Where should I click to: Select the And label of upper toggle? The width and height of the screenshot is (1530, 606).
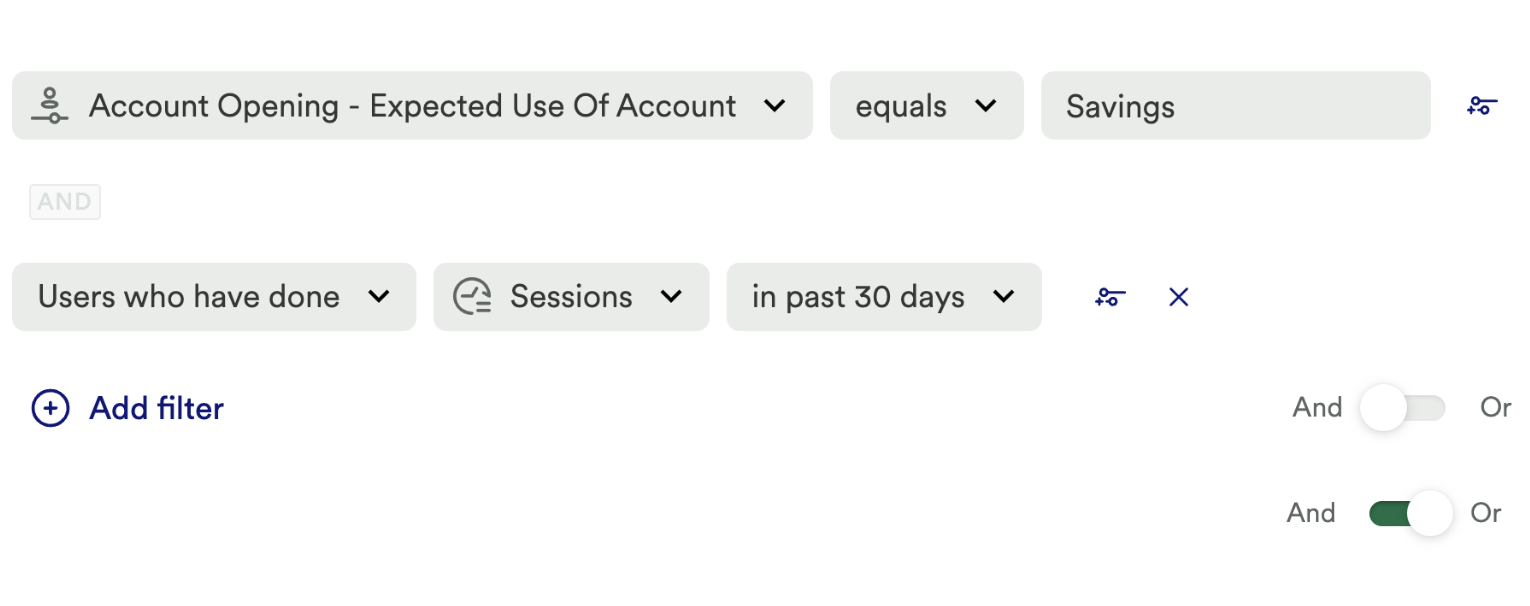(1317, 408)
